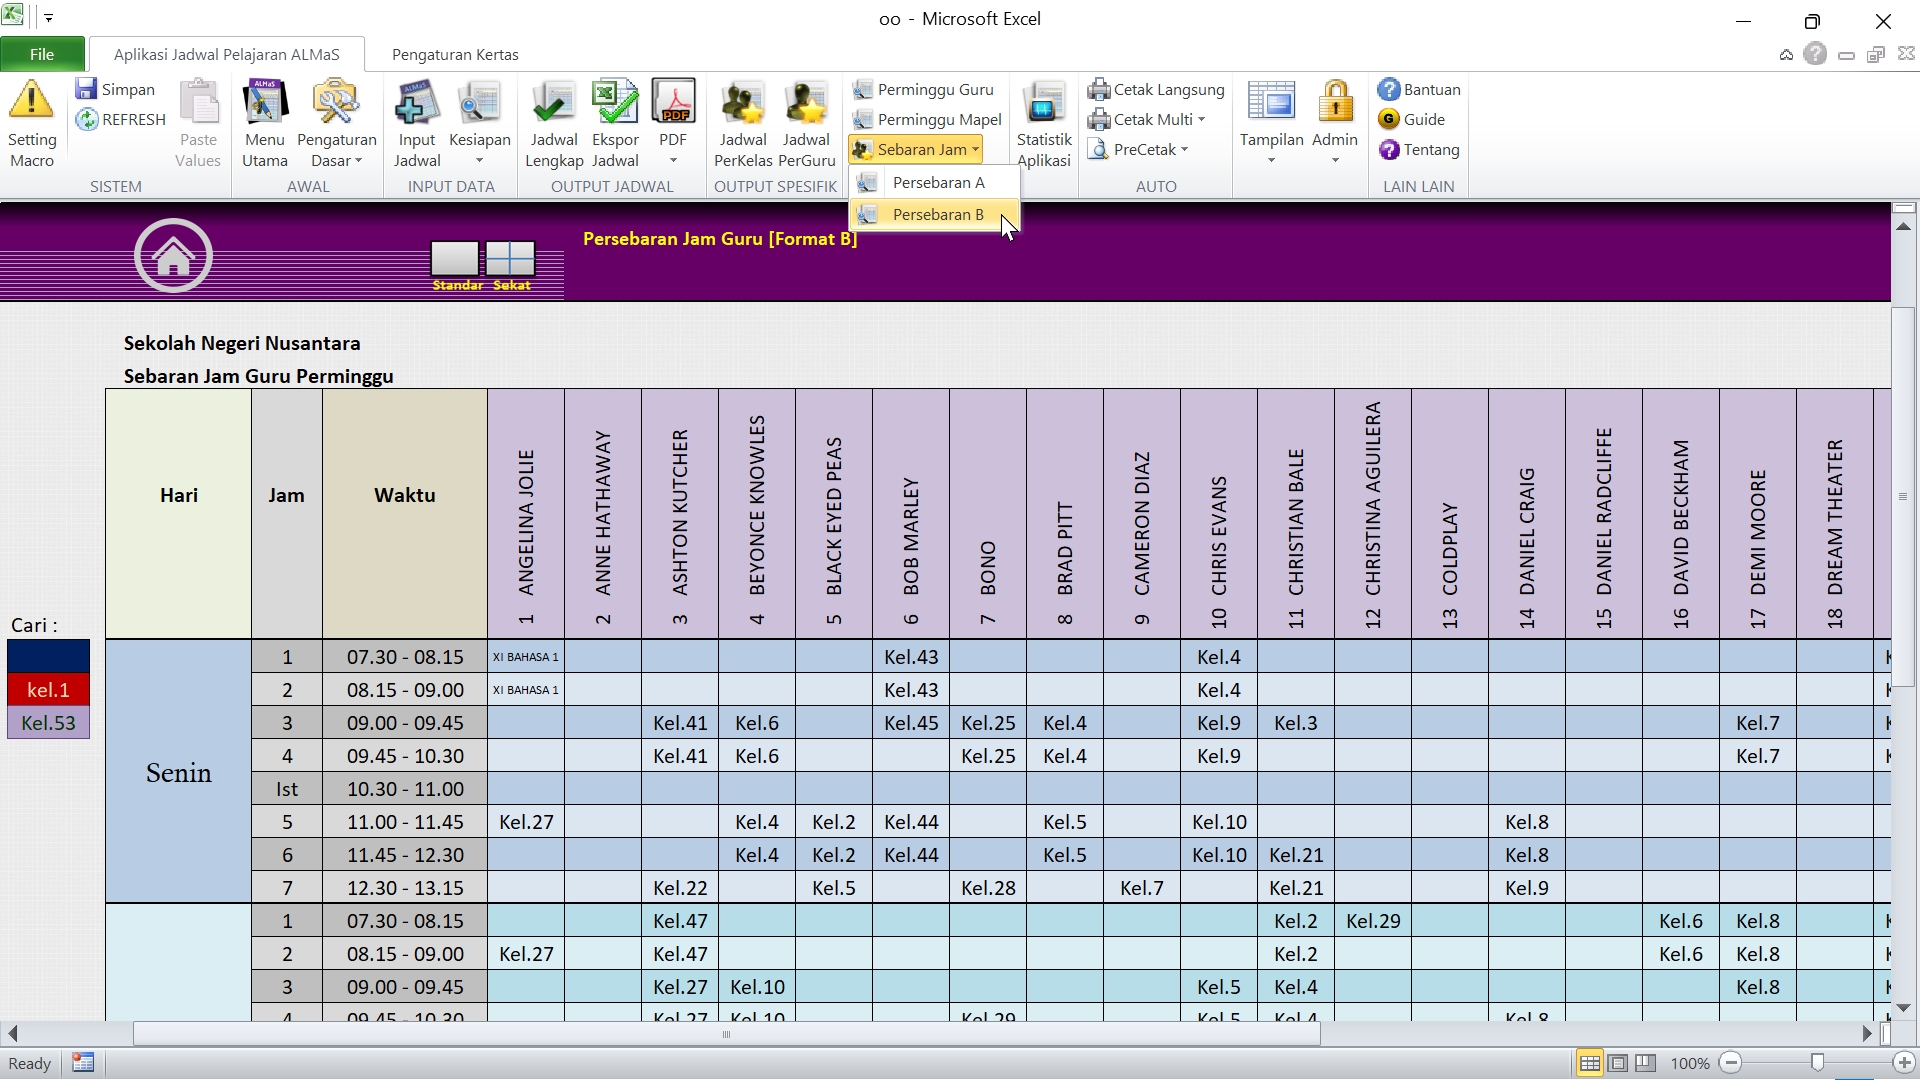Switch to Sekat view layout
1920x1080 pixels.
pyautogui.click(x=511, y=259)
